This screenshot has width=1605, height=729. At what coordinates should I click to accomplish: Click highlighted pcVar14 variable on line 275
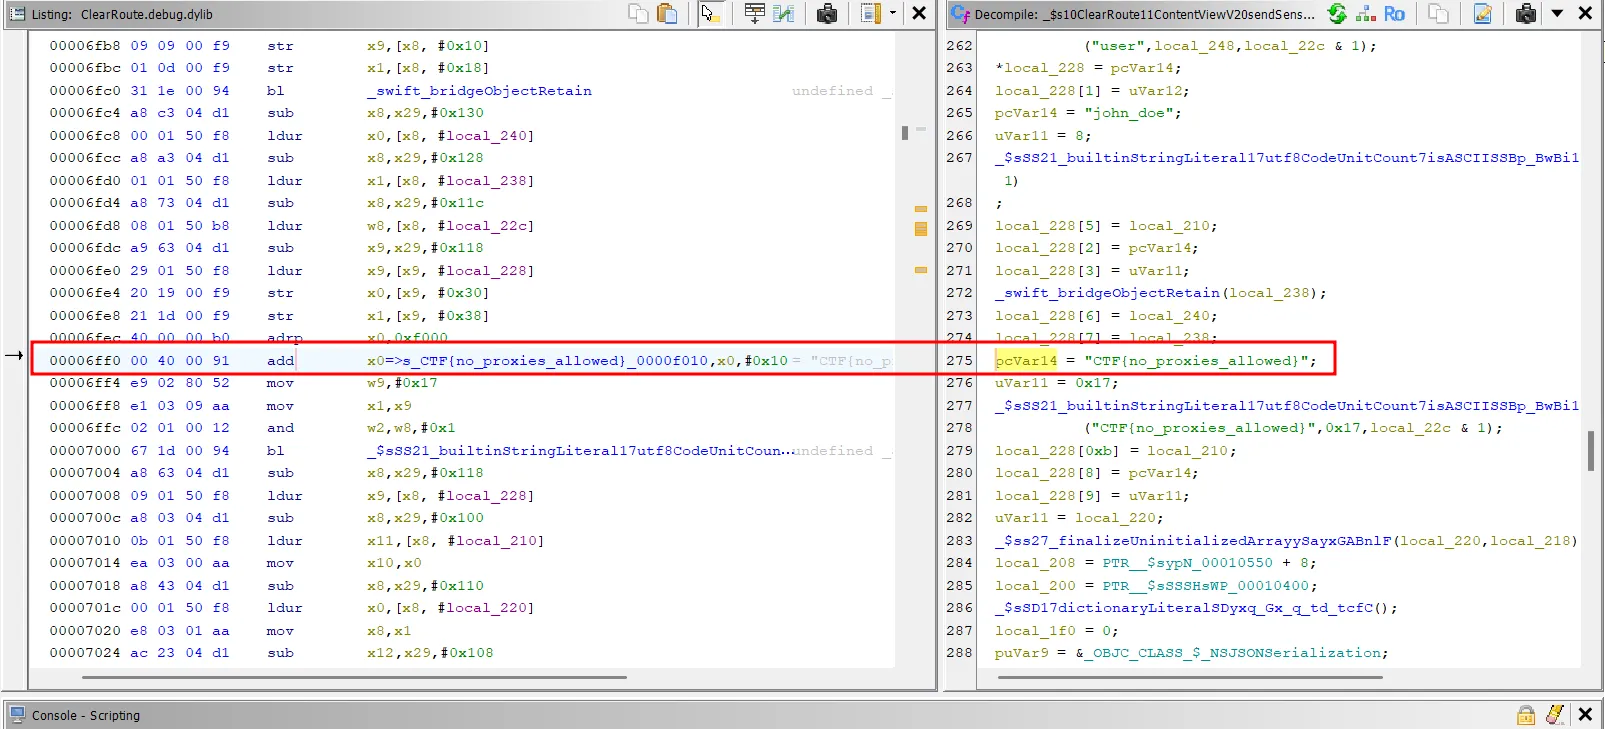1026,361
